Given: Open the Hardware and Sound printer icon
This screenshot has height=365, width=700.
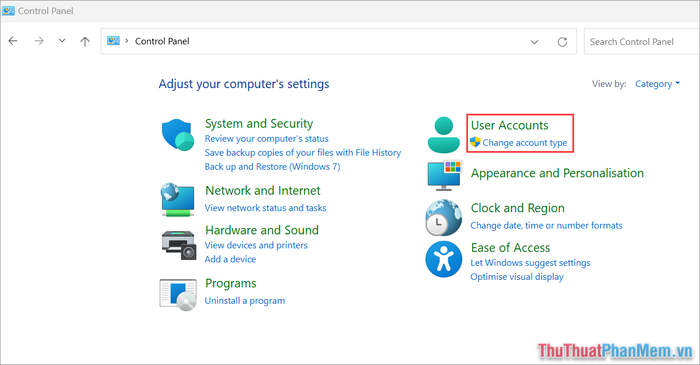Looking at the screenshot, I should tap(179, 245).
